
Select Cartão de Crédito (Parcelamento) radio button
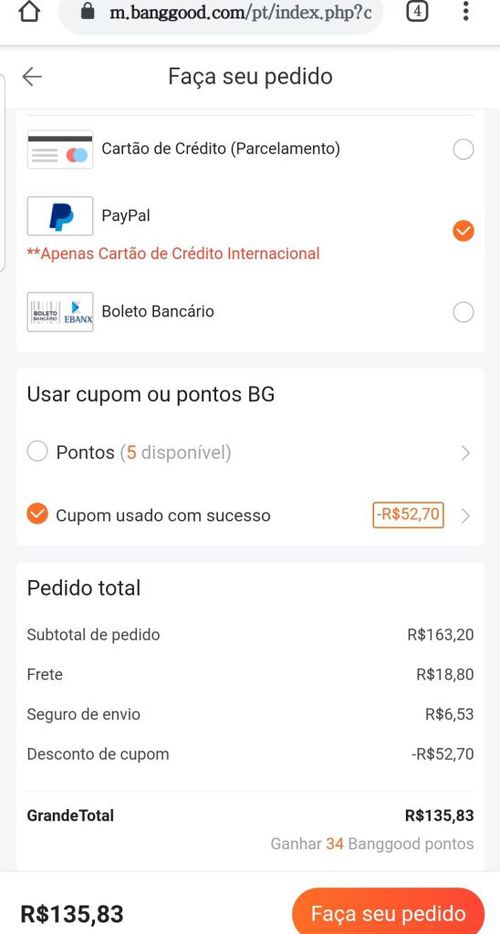coord(464,150)
